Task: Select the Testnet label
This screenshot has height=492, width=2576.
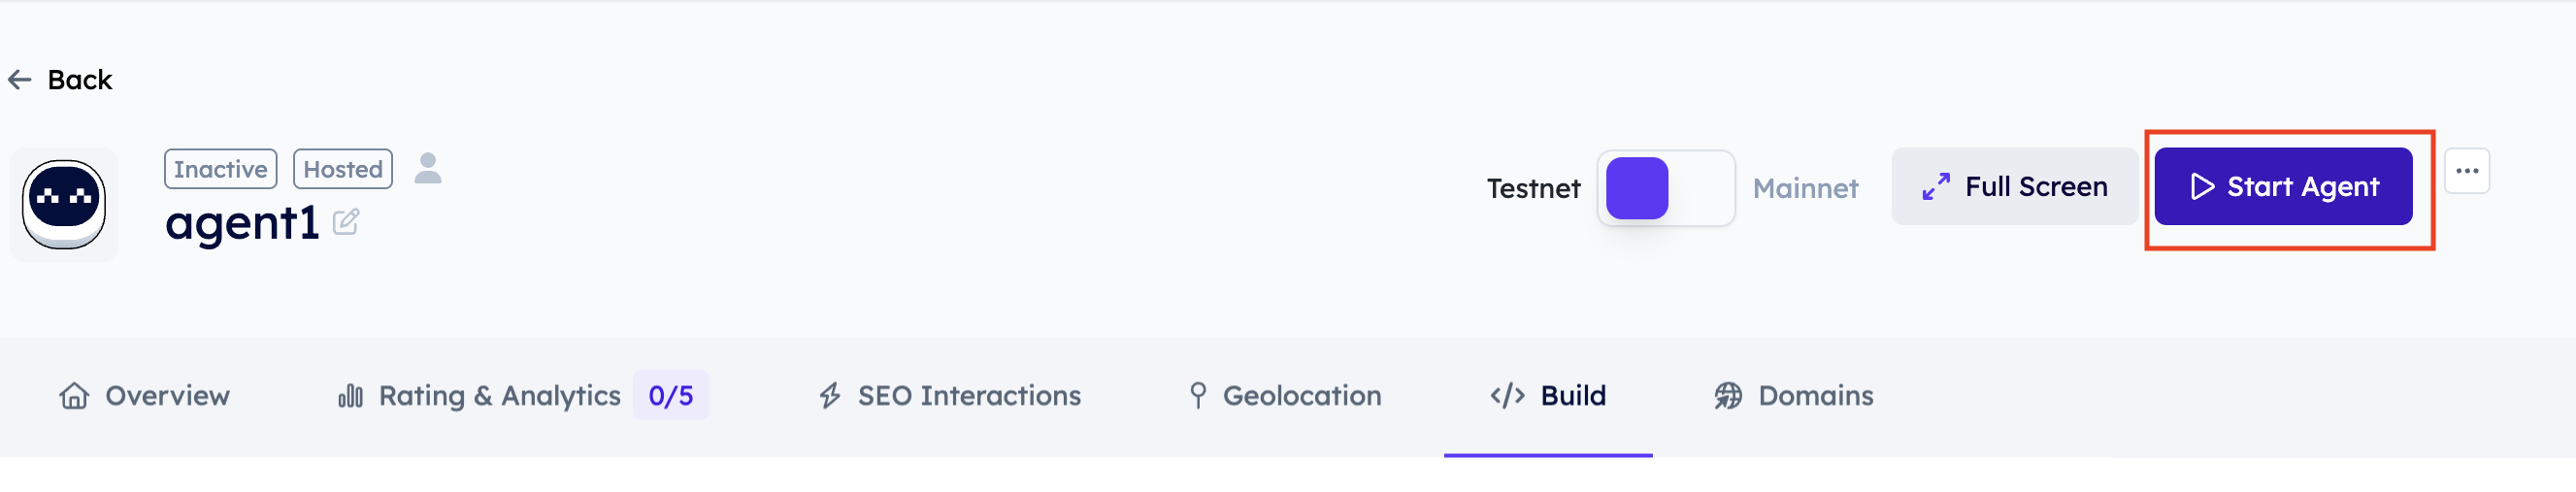Action: coord(1533,188)
